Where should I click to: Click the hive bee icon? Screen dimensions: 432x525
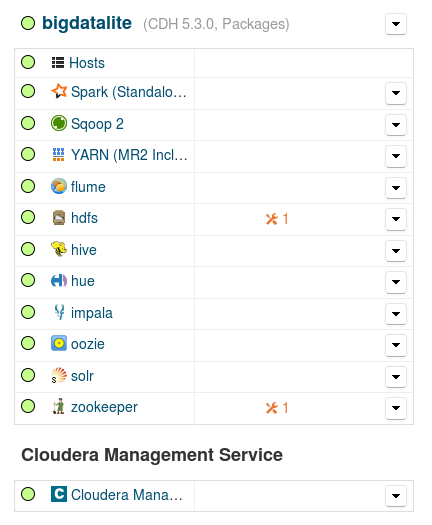click(59, 249)
